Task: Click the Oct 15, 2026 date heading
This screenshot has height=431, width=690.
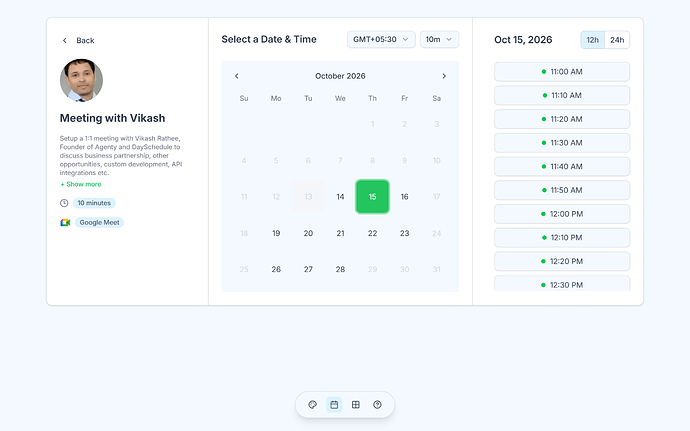Action: (x=523, y=40)
